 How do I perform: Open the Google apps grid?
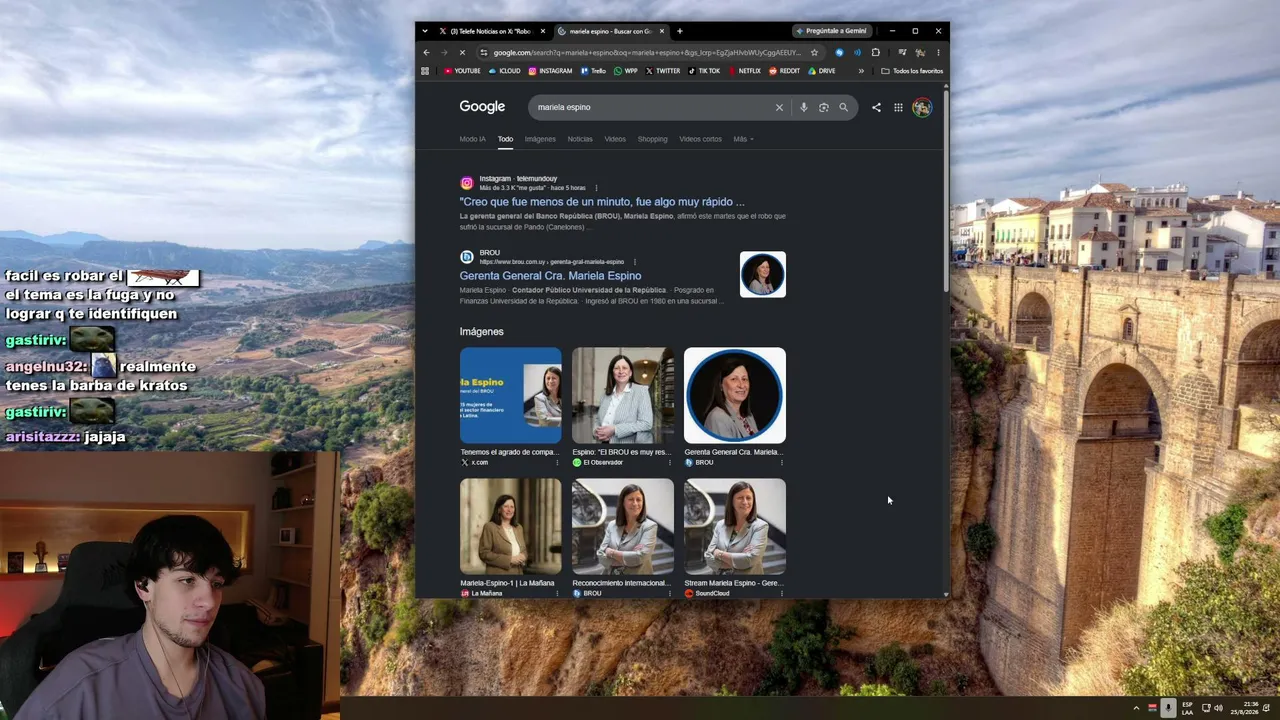[x=898, y=107]
